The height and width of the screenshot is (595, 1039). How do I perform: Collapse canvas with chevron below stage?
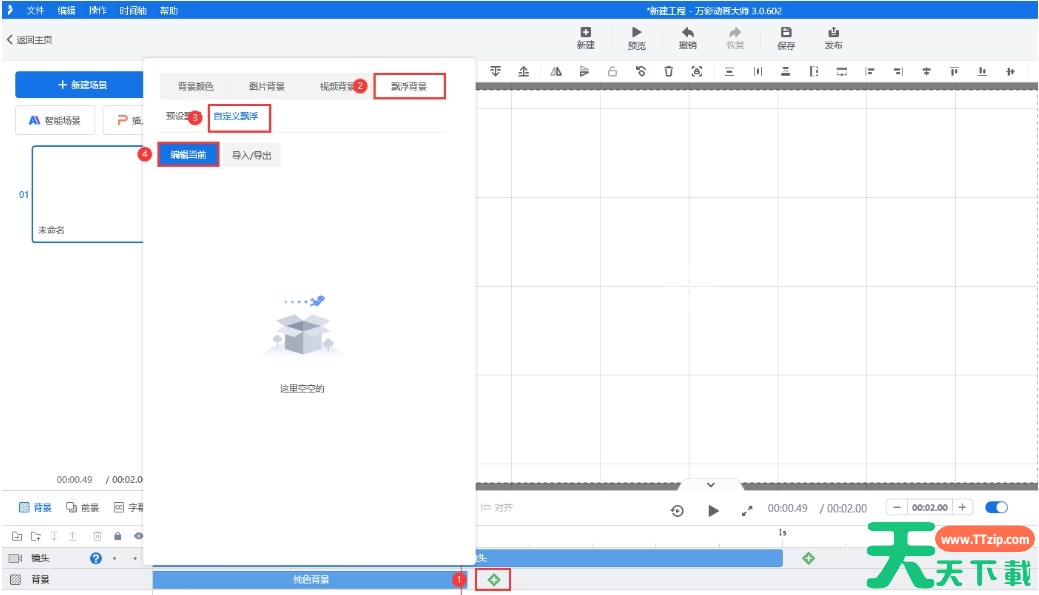(x=710, y=485)
